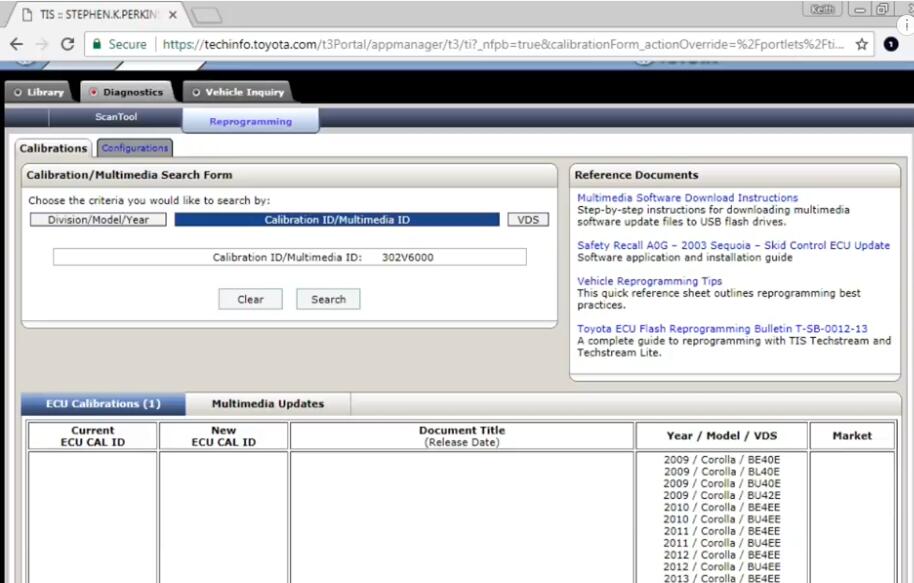Open Safety Recall A0G Sequoia link
The width and height of the screenshot is (914, 583).
[733, 245]
